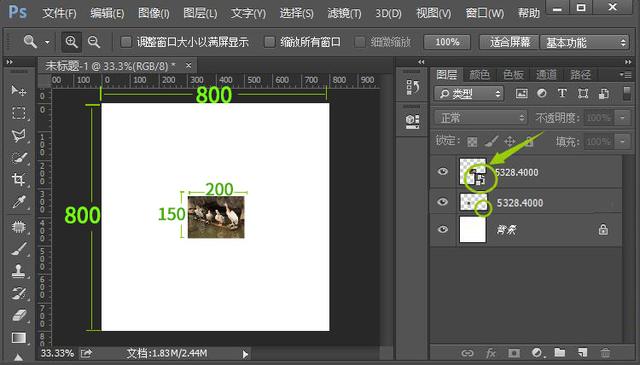This screenshot has height=365, width=640.
Task: Click the 适合屏幕 button
Action: click(x=509, y=42)
